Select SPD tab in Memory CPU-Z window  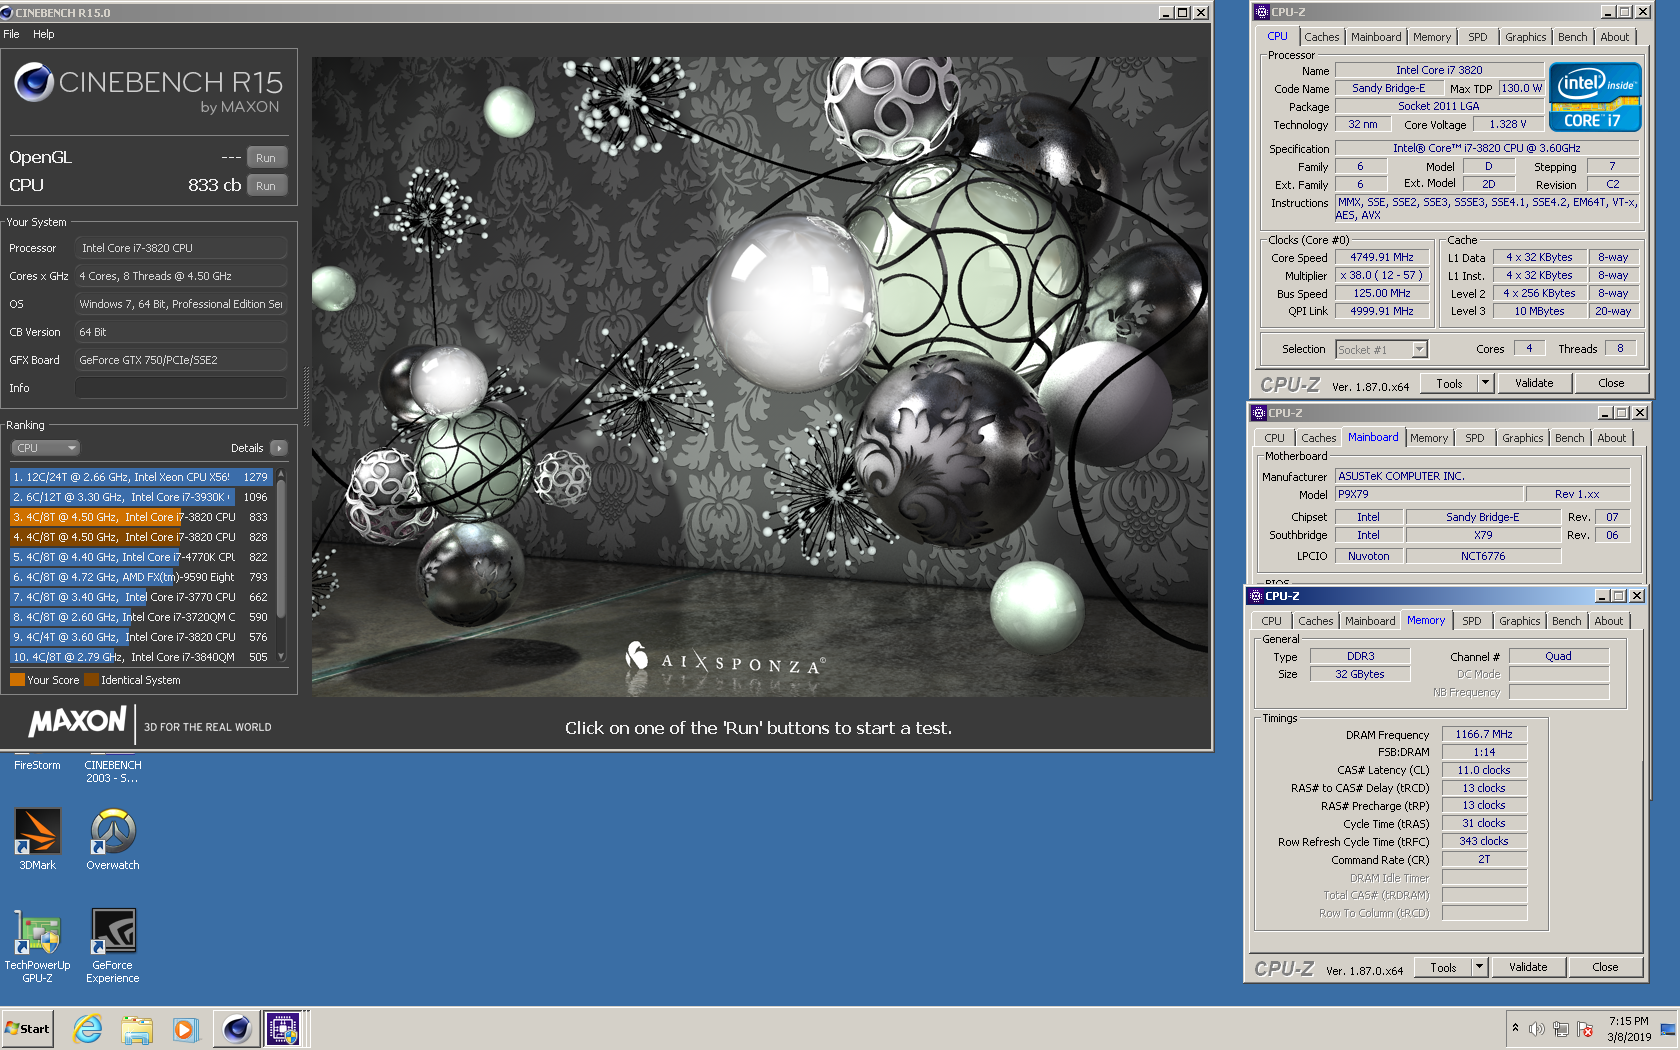[1472, 621]
